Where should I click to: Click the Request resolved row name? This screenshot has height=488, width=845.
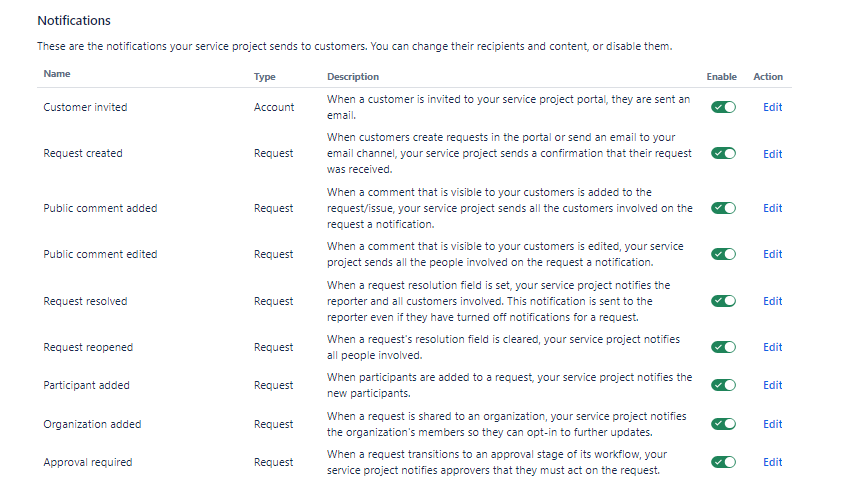click(85, 301)
